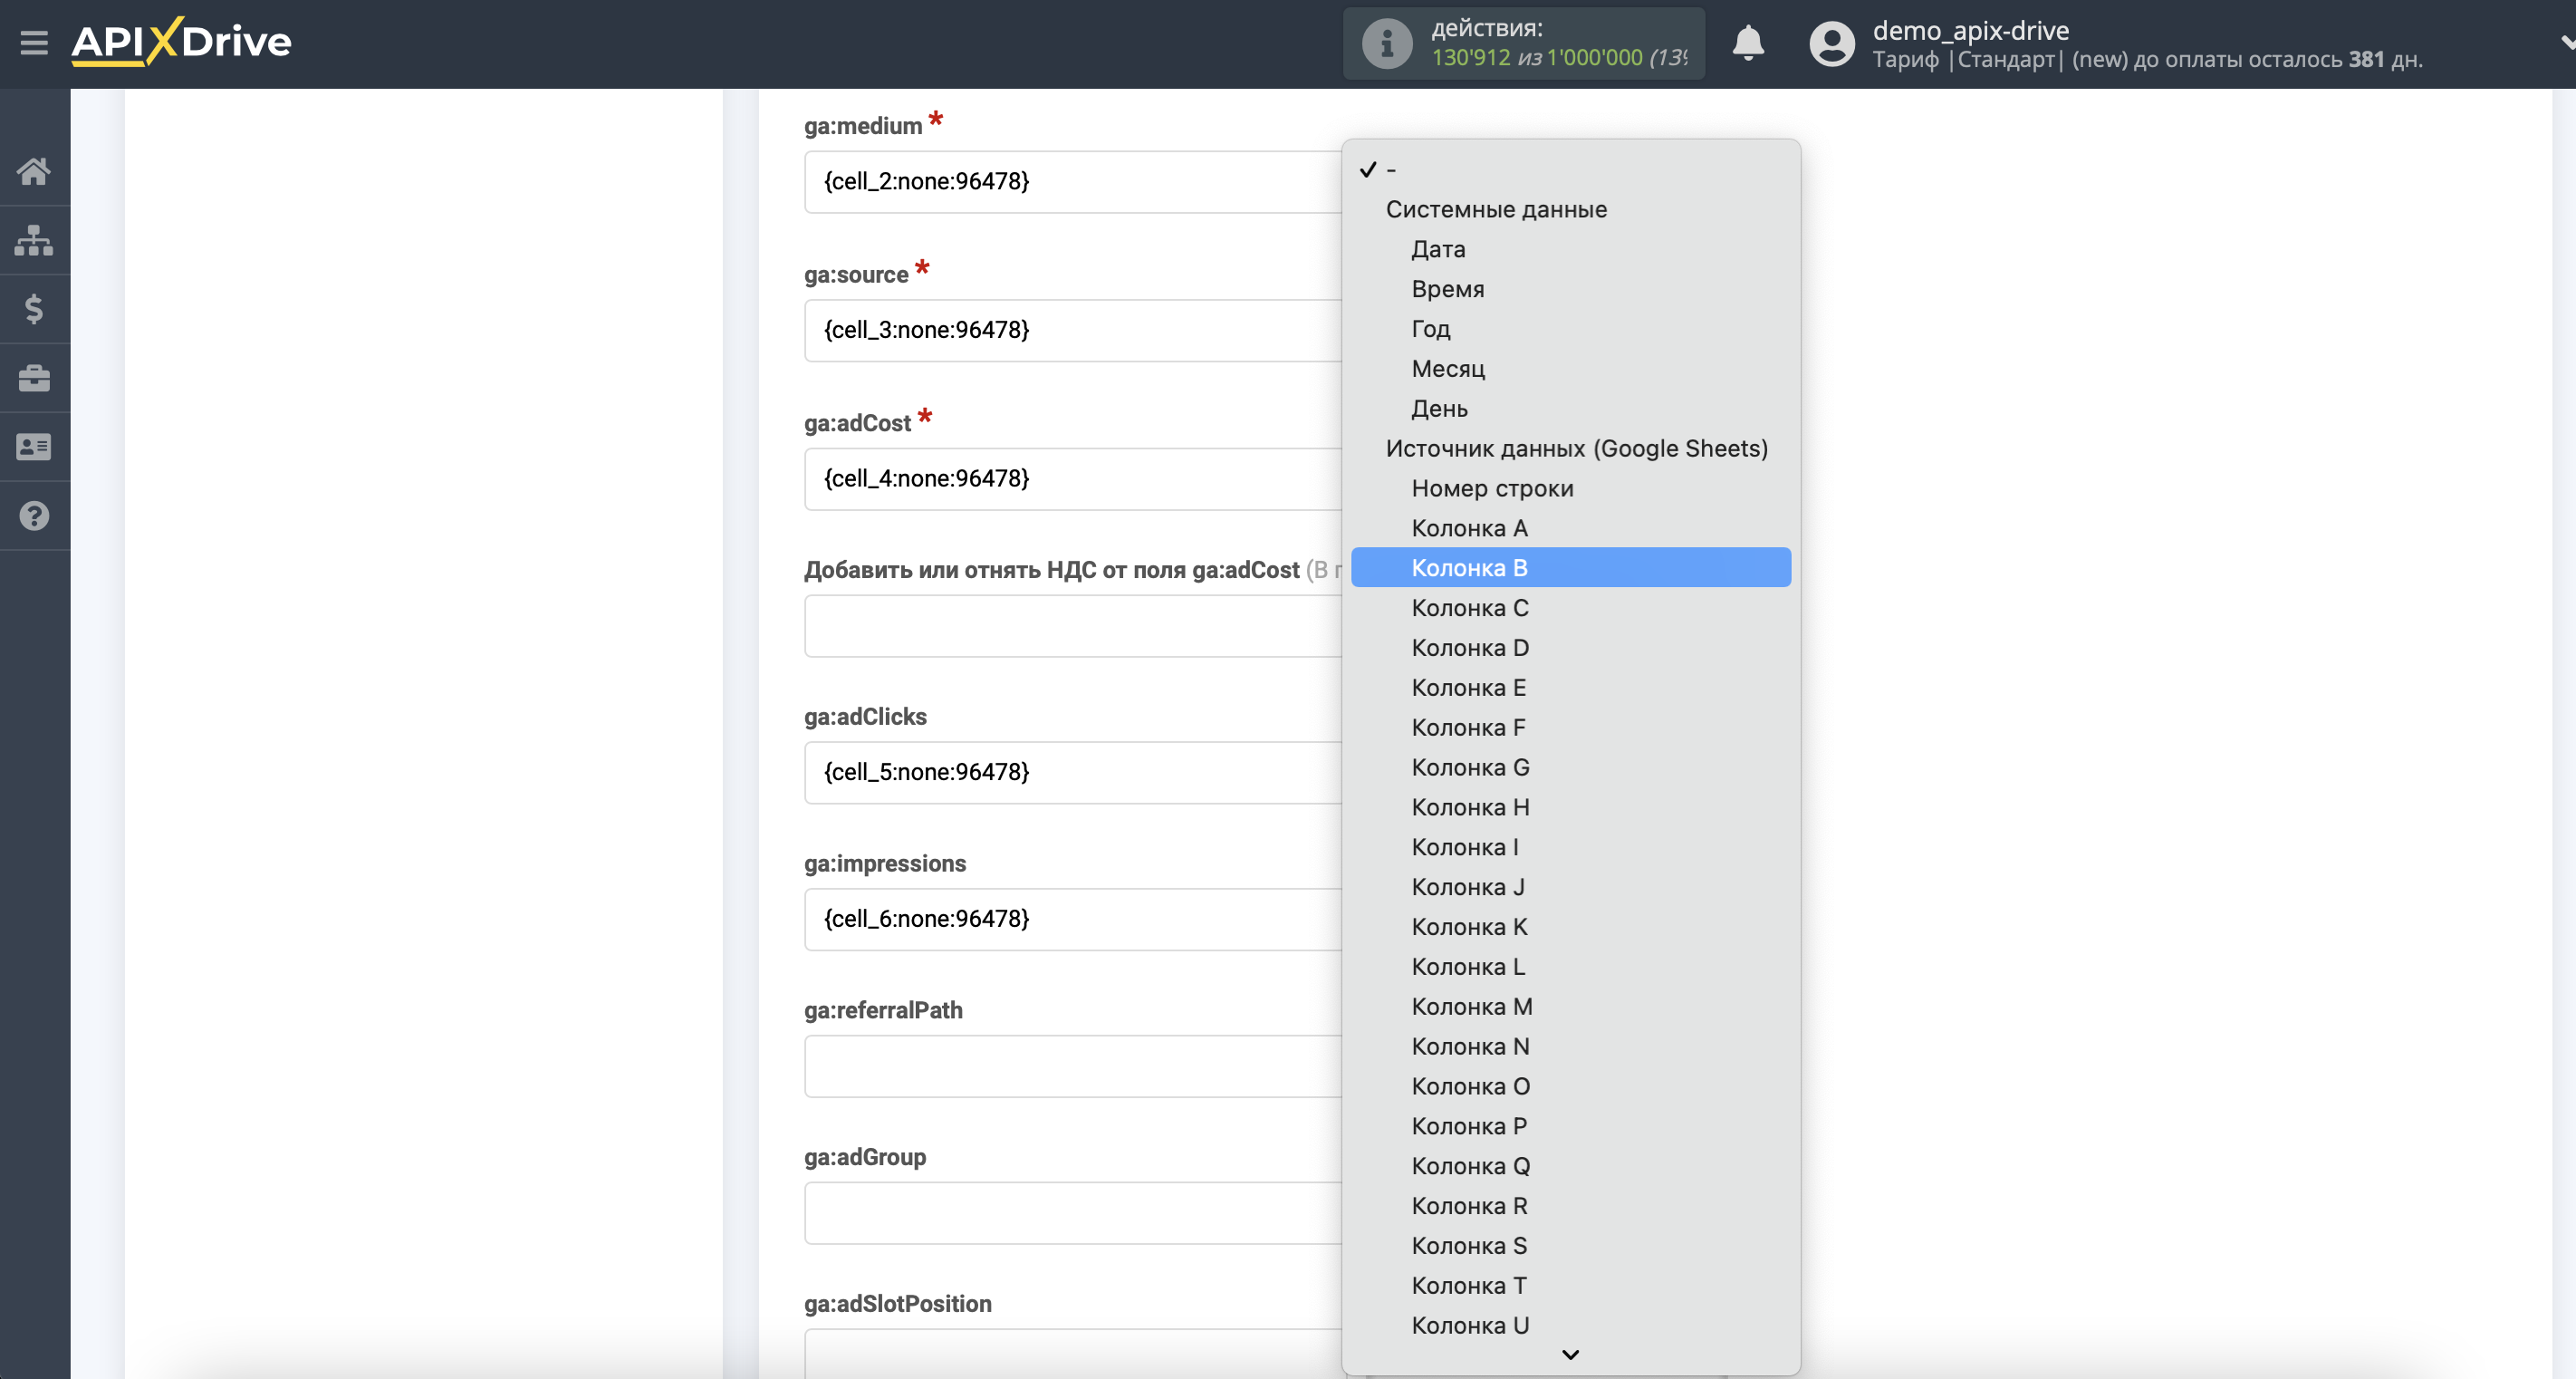Select Дата option in dropdown
Screen dimensions: 2576x1379
click(1570, 249)
